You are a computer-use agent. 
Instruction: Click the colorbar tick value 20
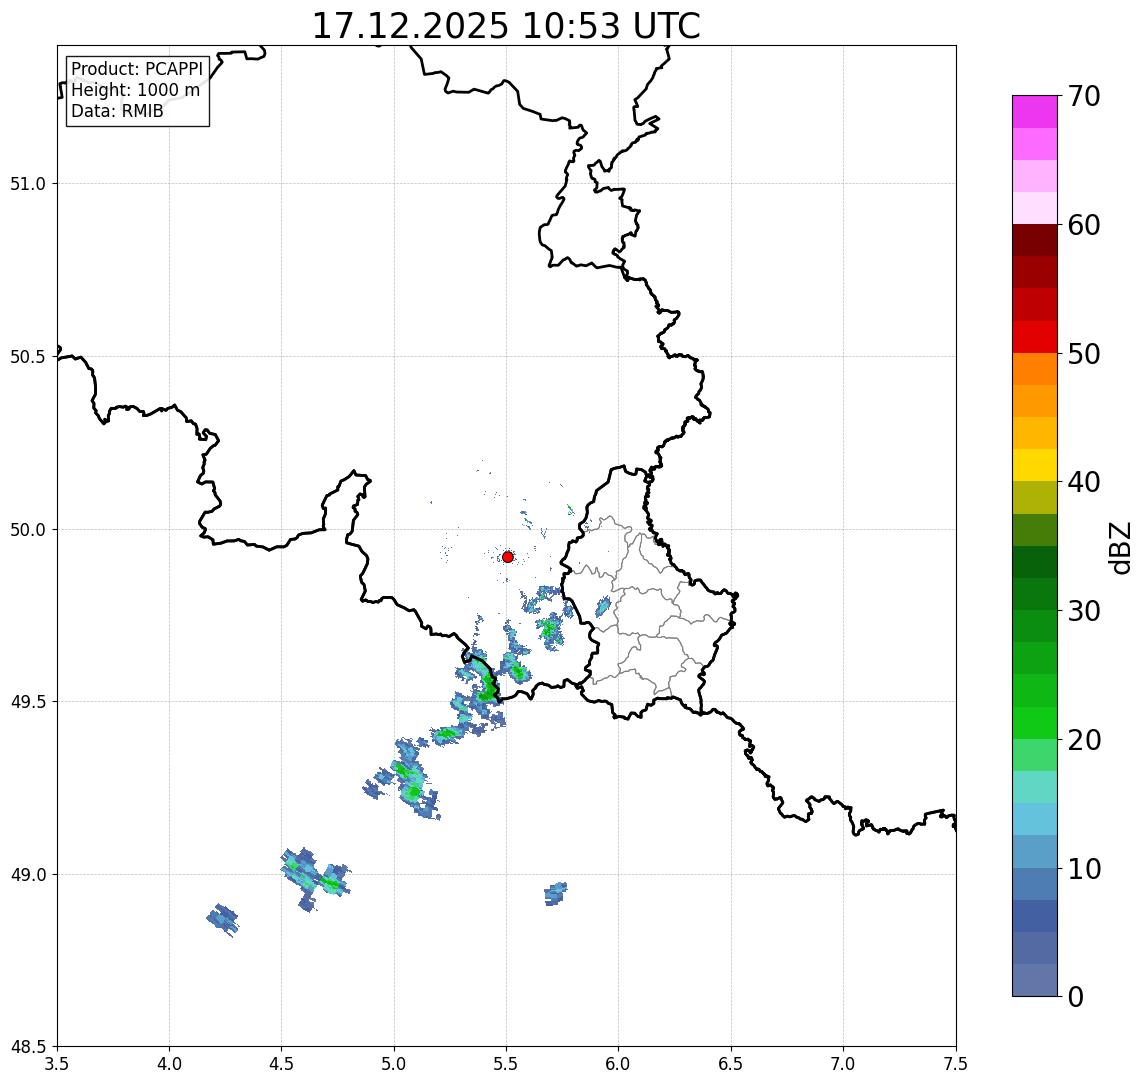(x=1084, y=740)
